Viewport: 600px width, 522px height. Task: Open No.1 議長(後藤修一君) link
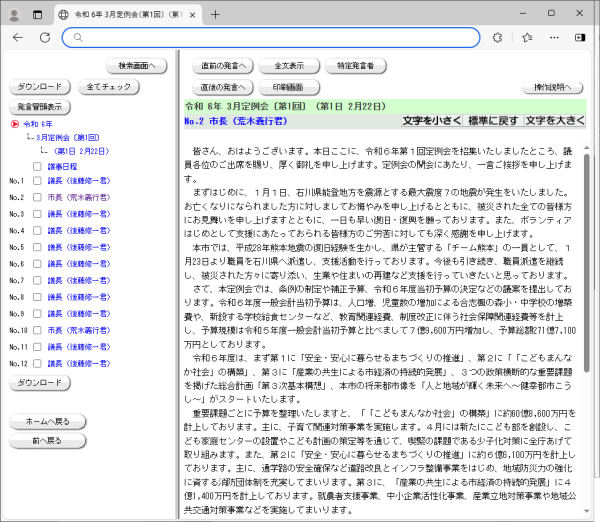point(79,181)
